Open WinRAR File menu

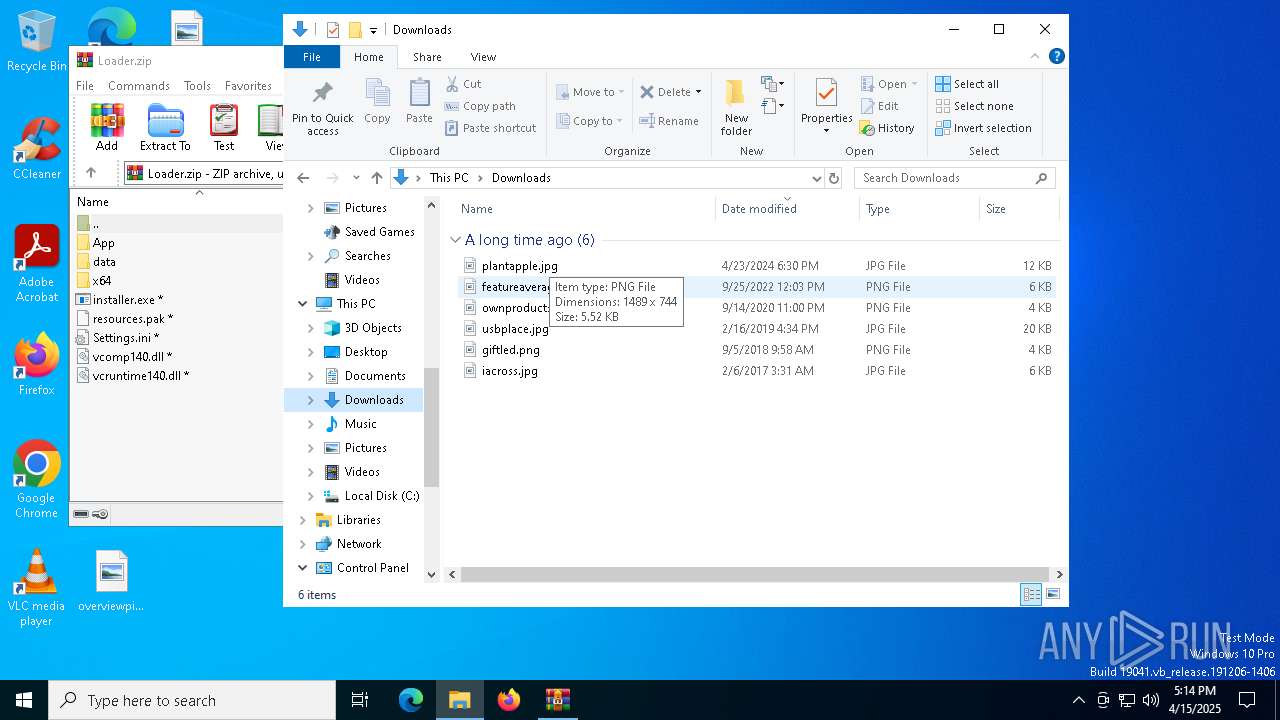(85, 86)
